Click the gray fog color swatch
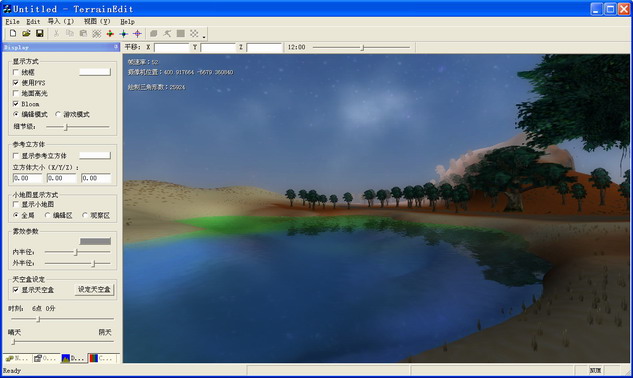 pos(95,242)
